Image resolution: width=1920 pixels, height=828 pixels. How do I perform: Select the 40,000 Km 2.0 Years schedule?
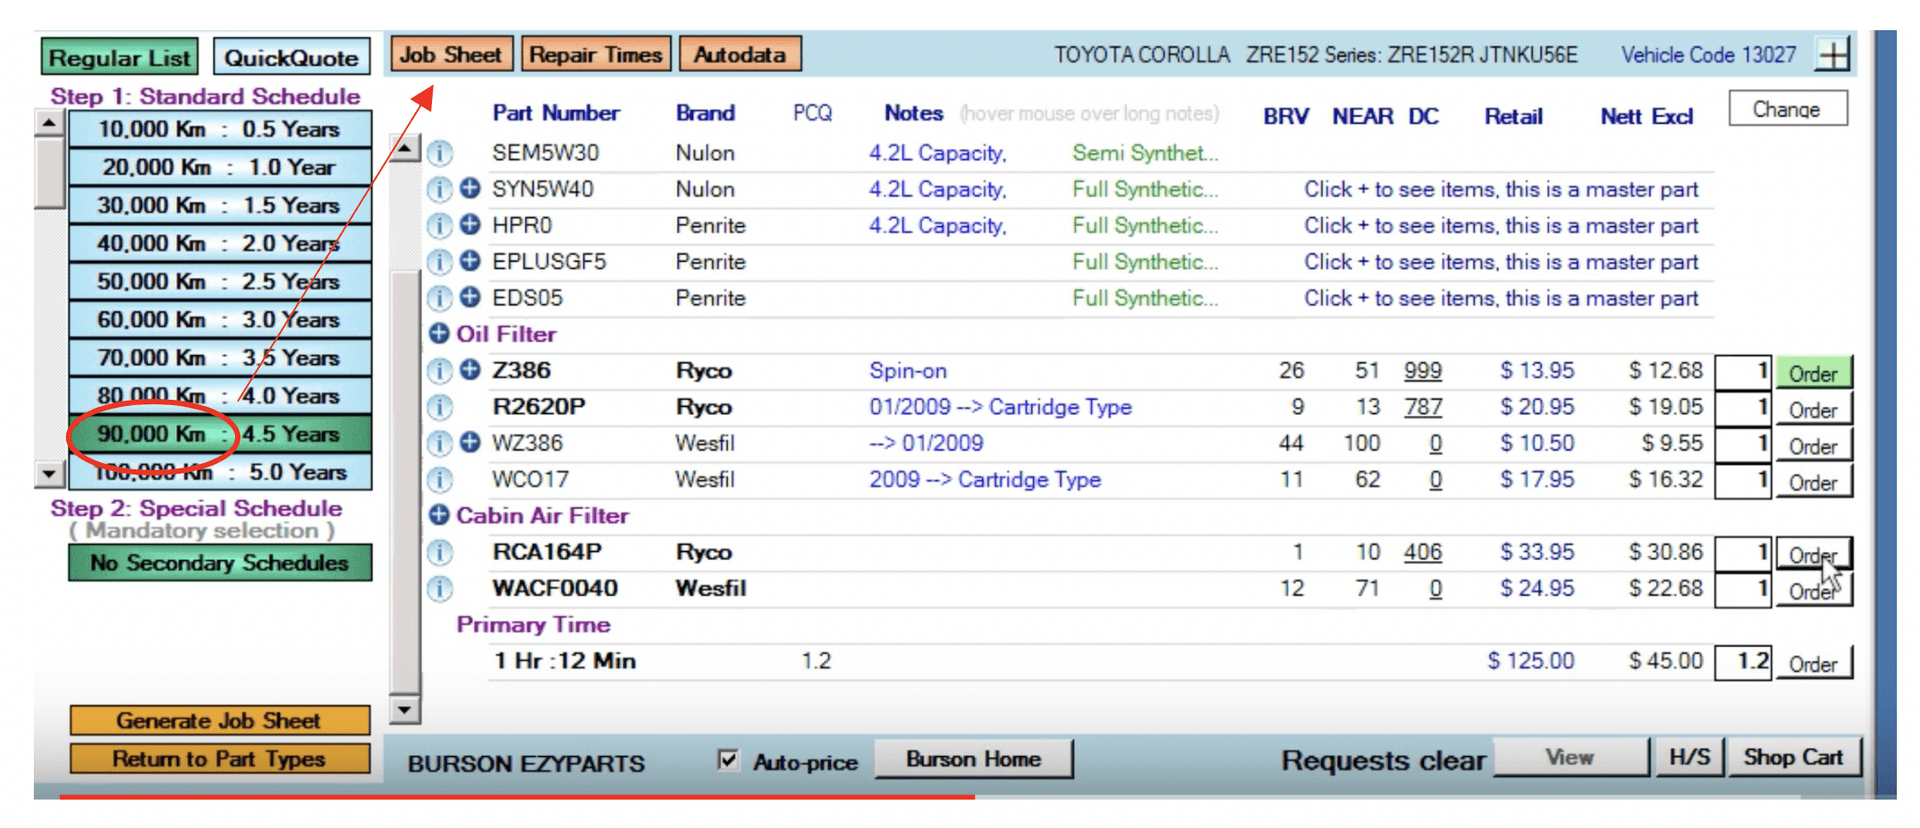coord(219,243)
